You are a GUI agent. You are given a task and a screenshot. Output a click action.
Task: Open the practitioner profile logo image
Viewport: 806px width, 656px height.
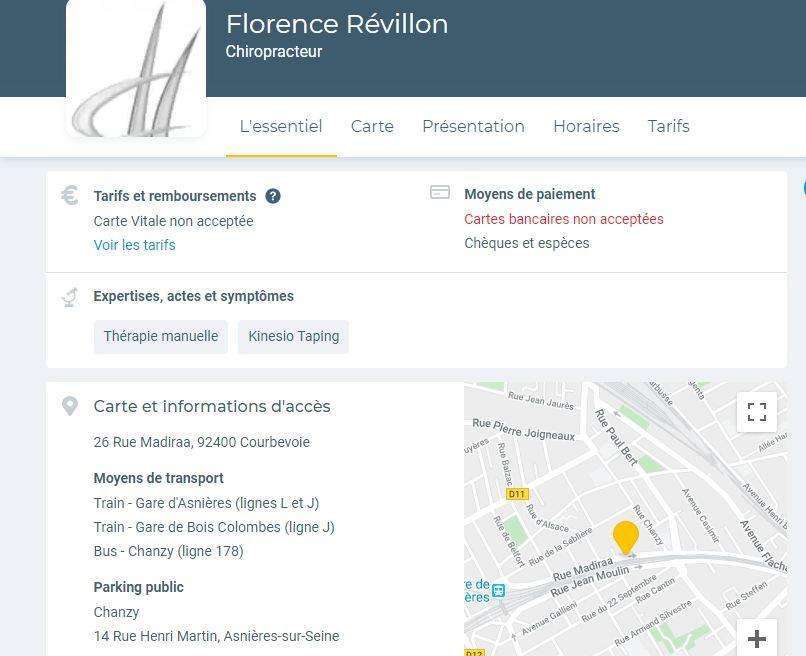[136, 68]
